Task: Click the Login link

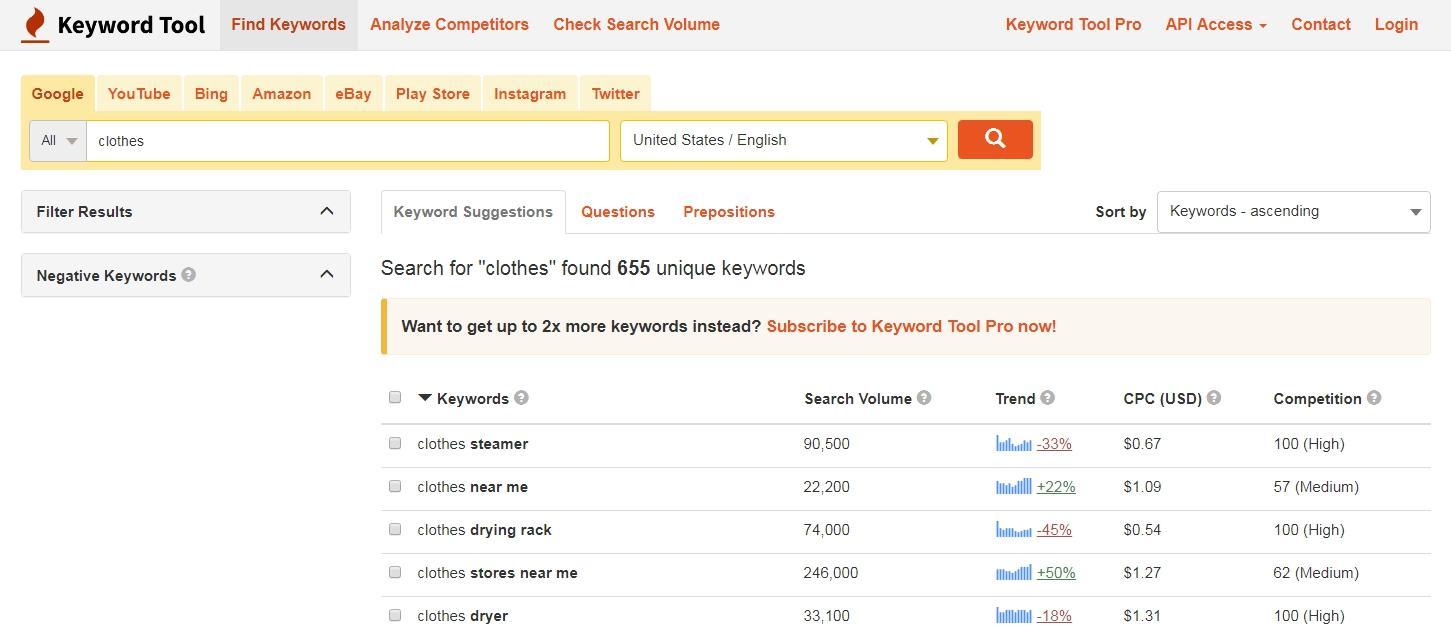Action: [x=1396, y=25]
